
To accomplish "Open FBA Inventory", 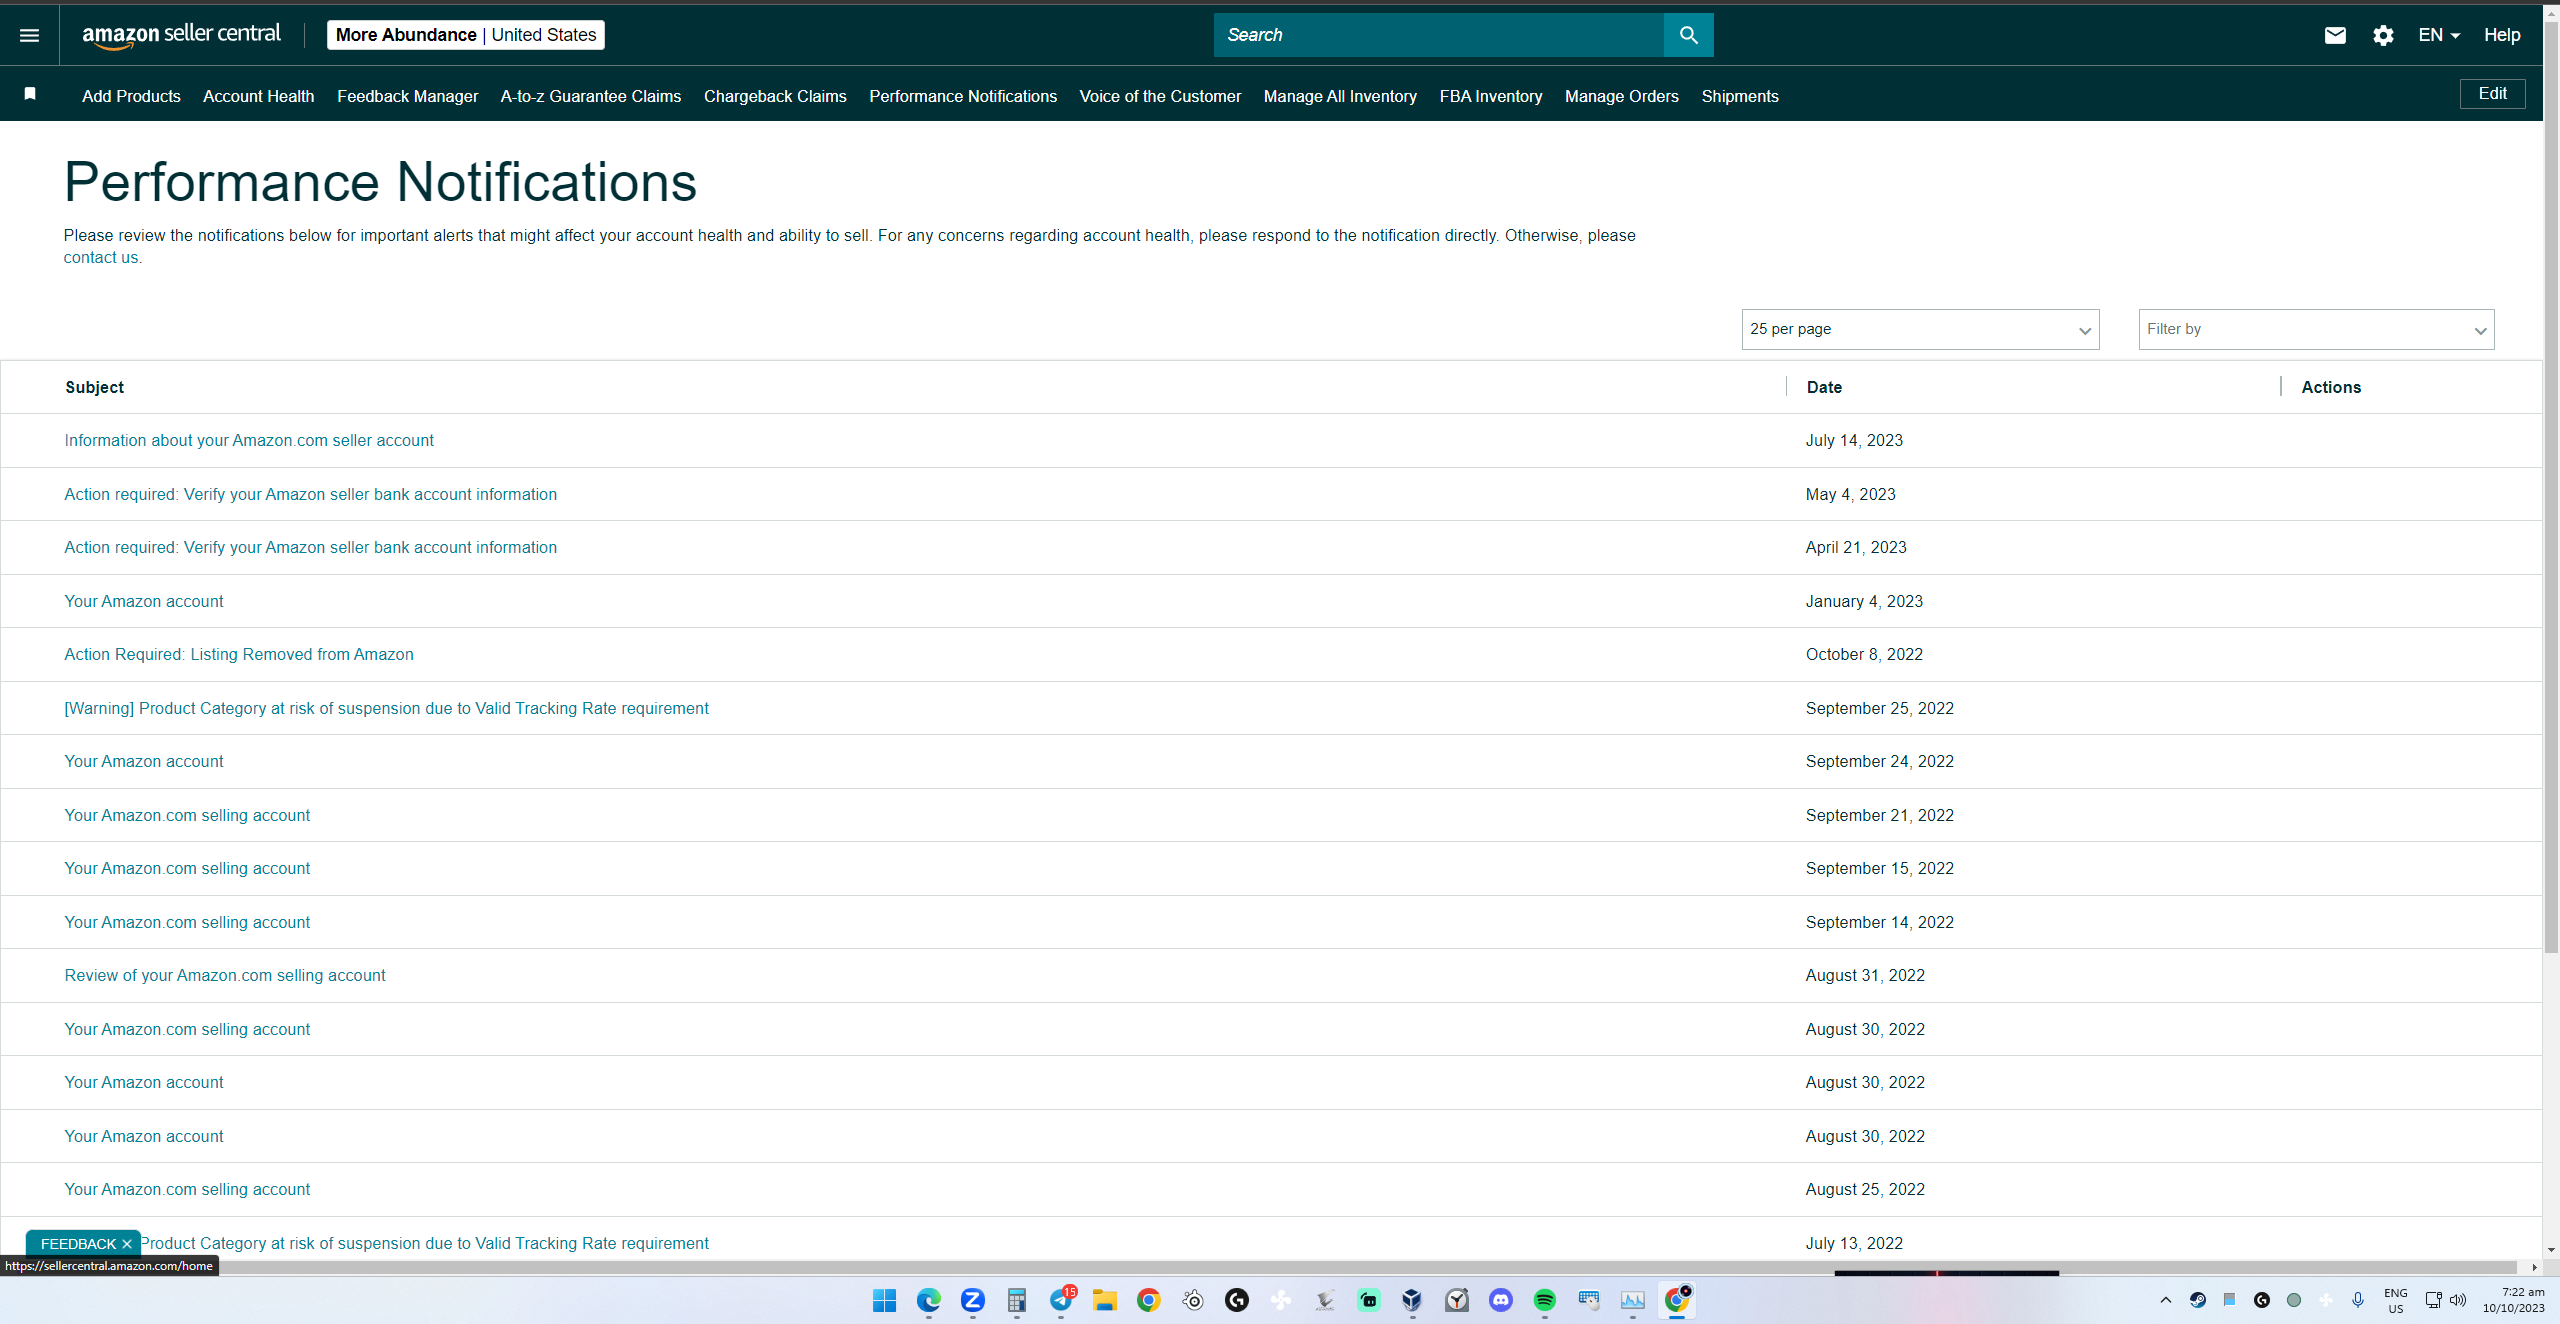I will 1491,96.
